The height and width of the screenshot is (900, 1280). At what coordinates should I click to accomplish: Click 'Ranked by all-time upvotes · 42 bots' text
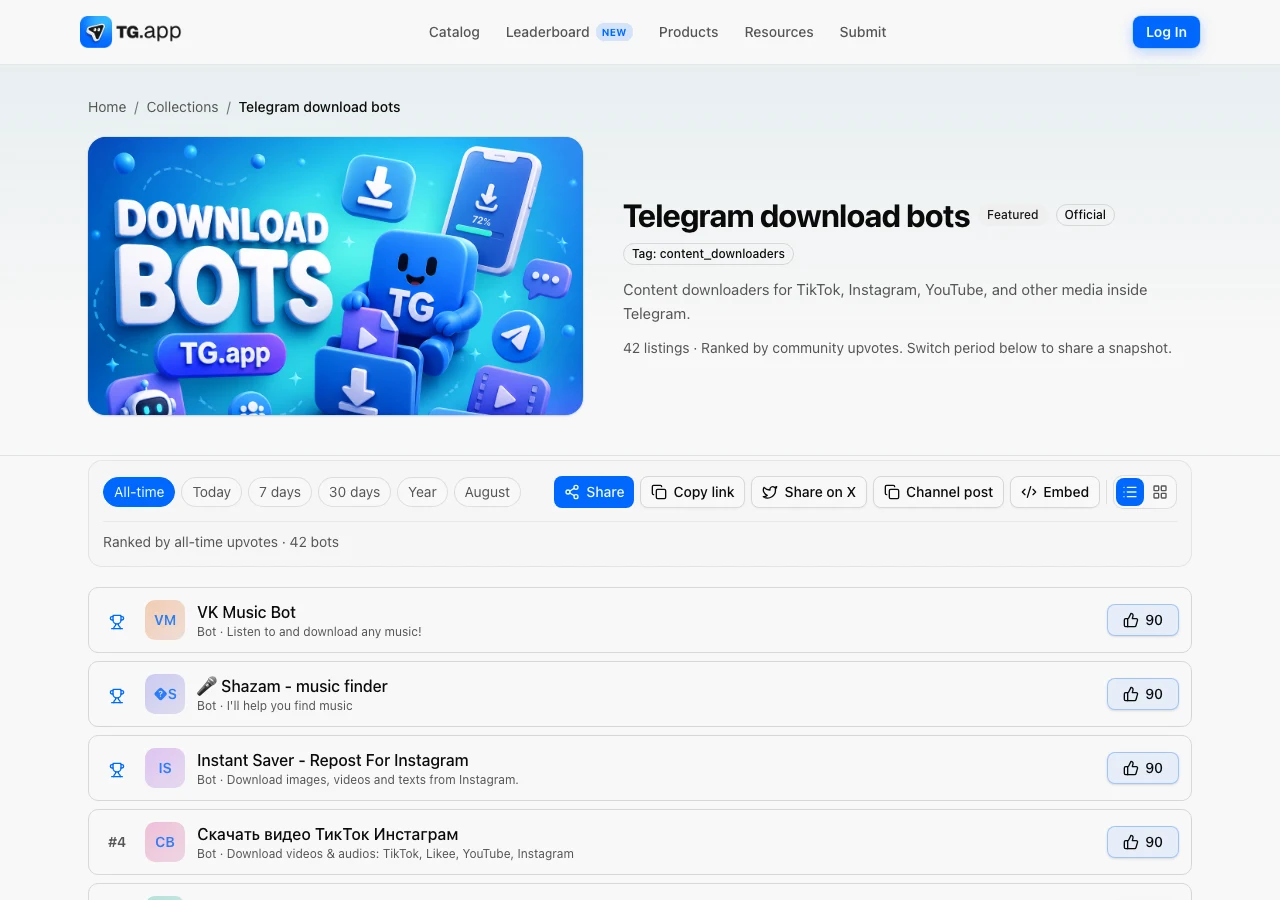coord(221,542)
